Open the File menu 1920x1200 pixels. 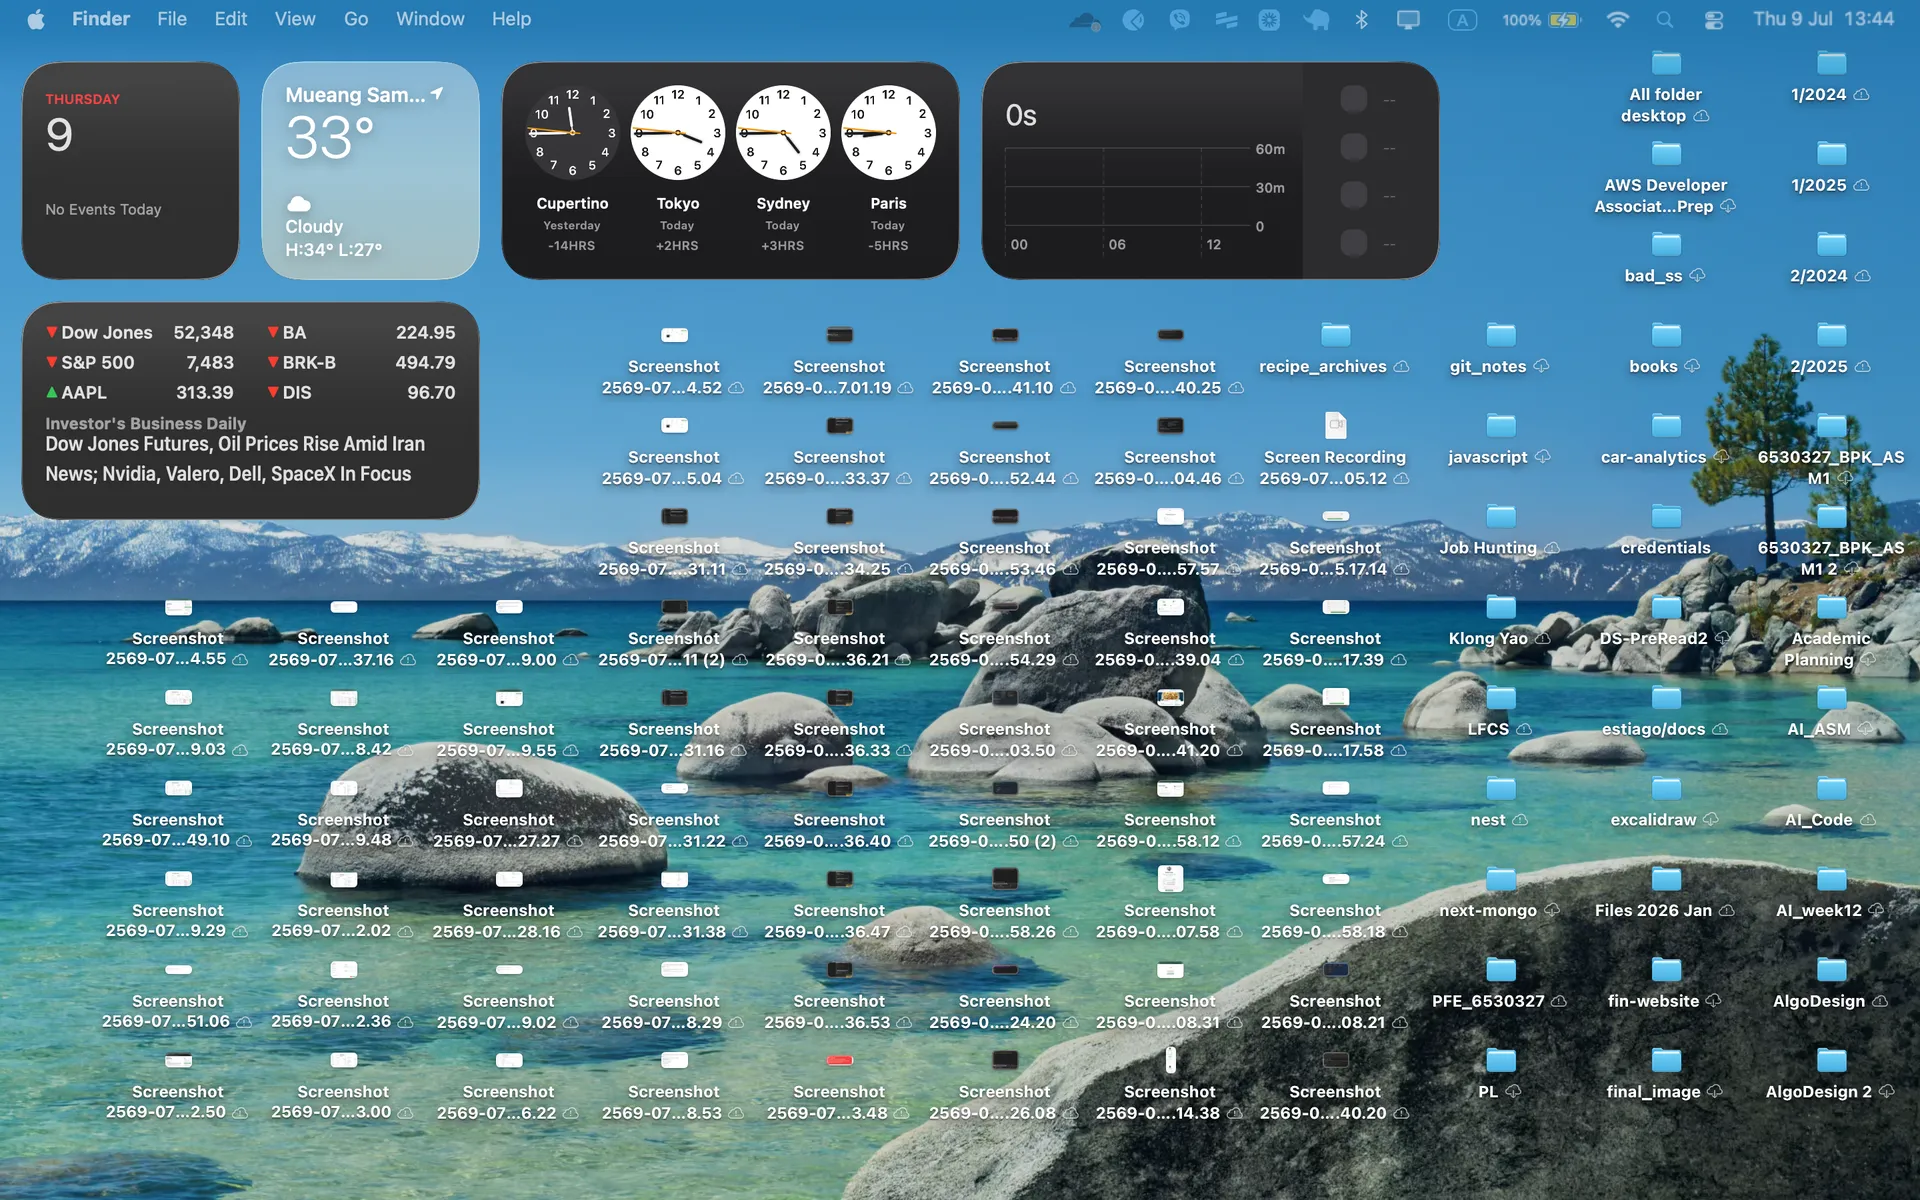(172, 19)
